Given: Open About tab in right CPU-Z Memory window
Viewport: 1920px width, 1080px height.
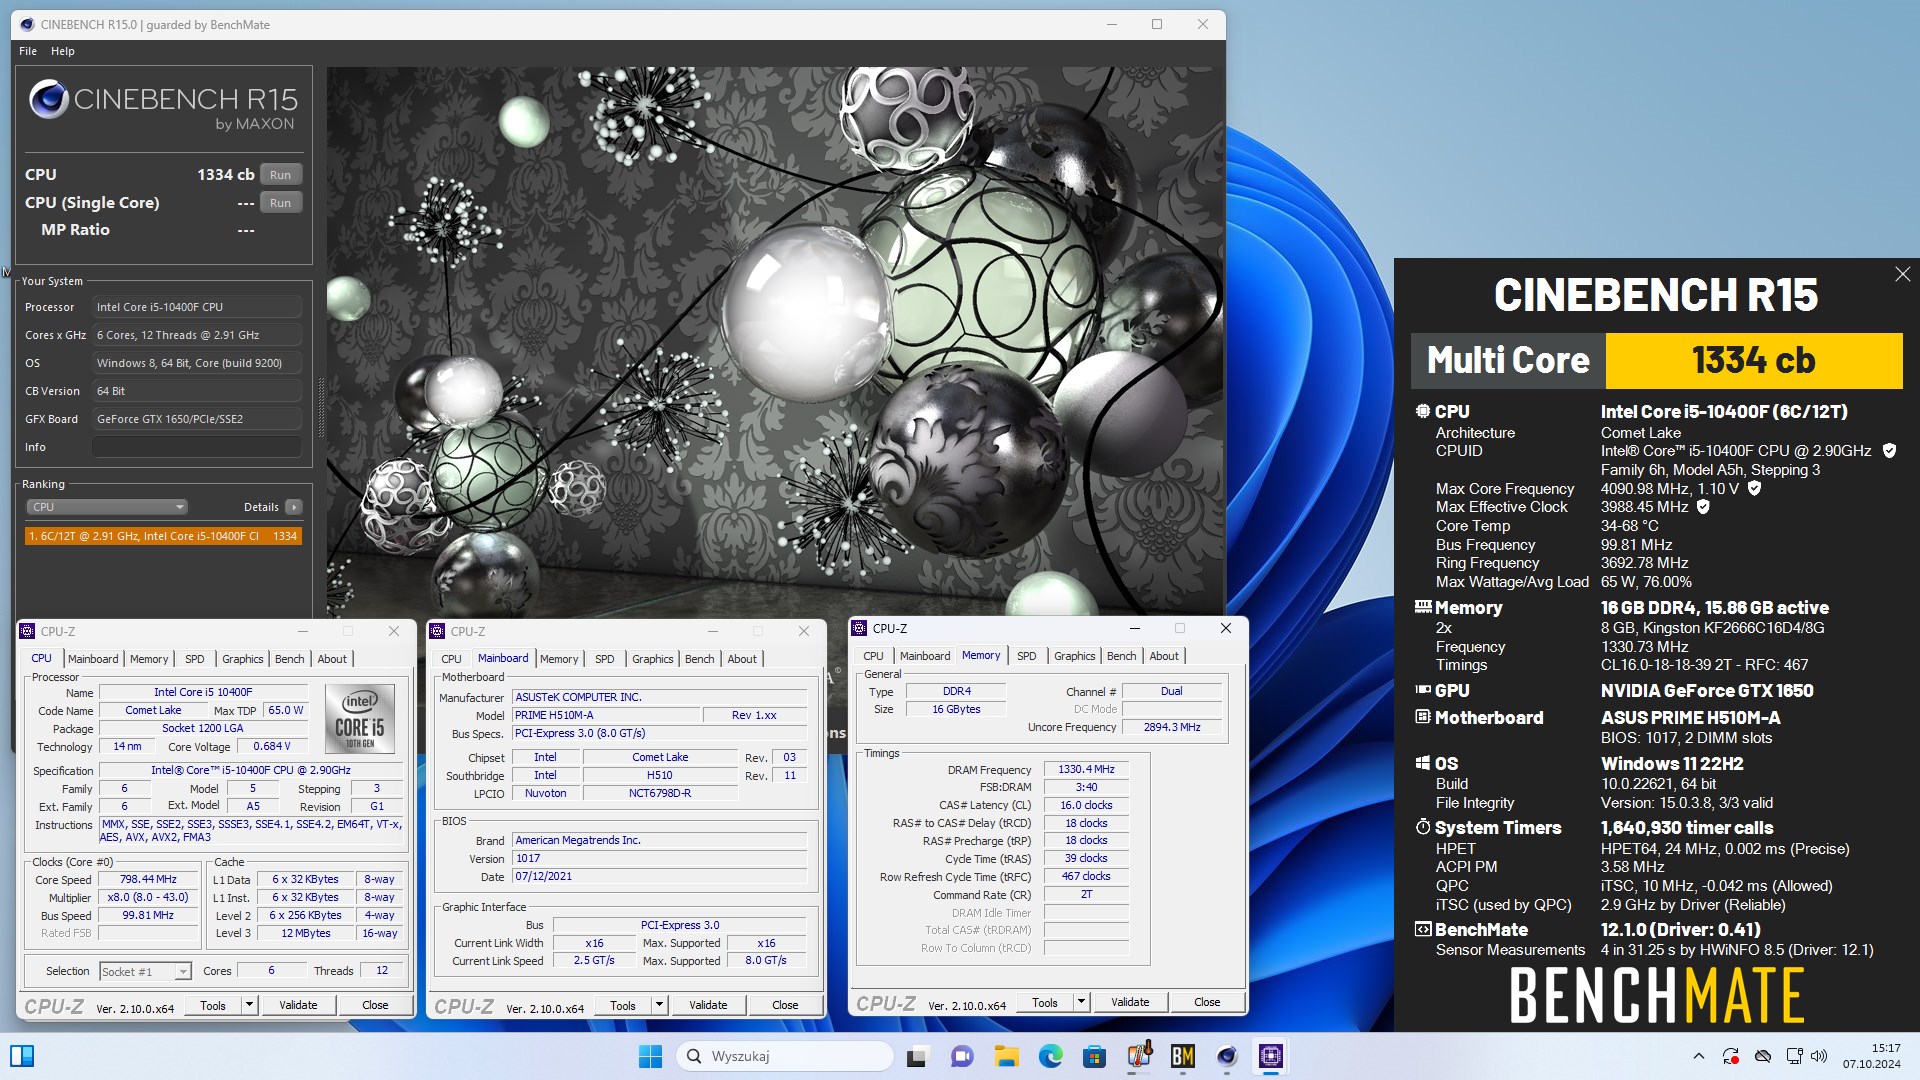Looking at the screenshot, I should point(1164,656).
